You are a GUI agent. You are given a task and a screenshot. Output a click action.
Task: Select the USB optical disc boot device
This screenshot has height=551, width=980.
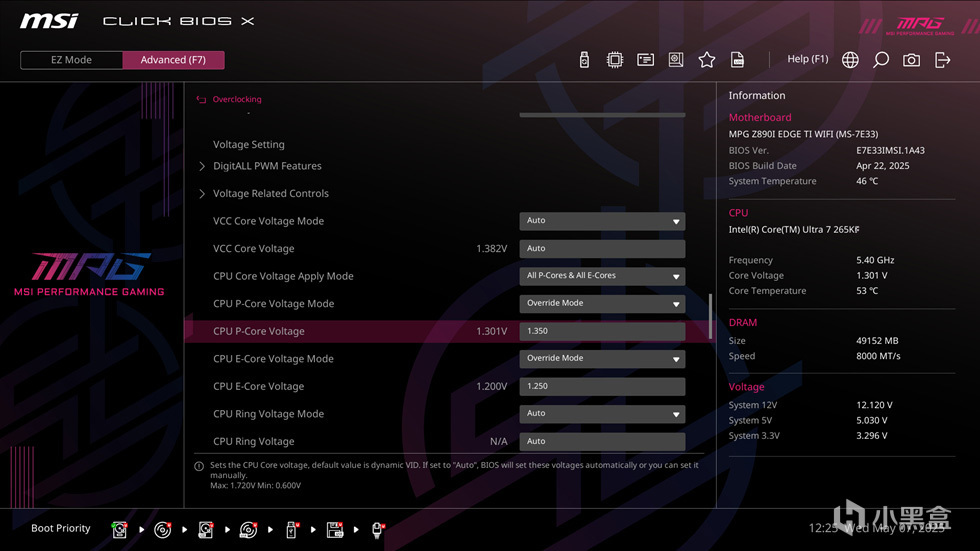point(248,530)
